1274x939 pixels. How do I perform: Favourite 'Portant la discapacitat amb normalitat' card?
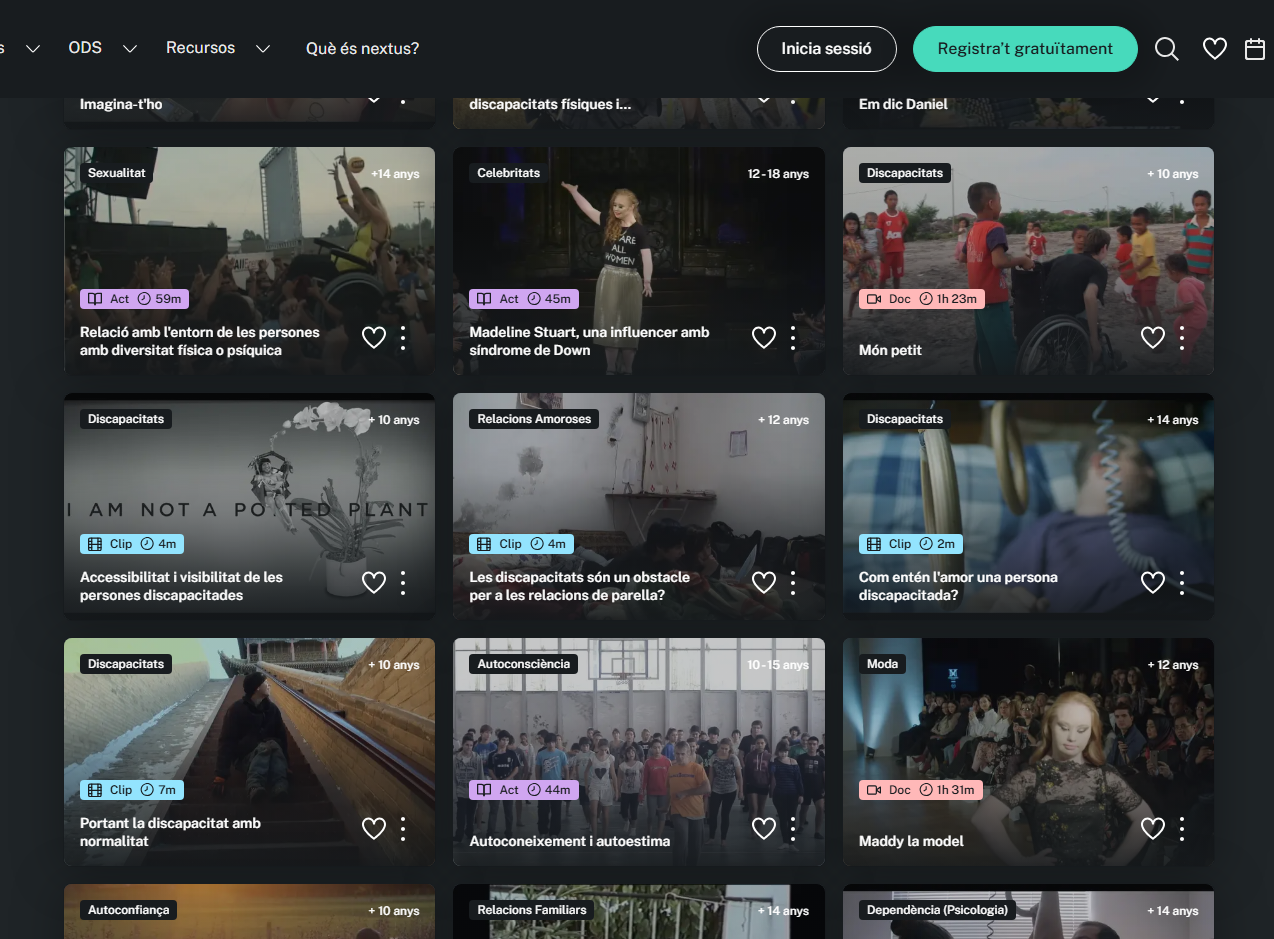[x=374, y=829]
